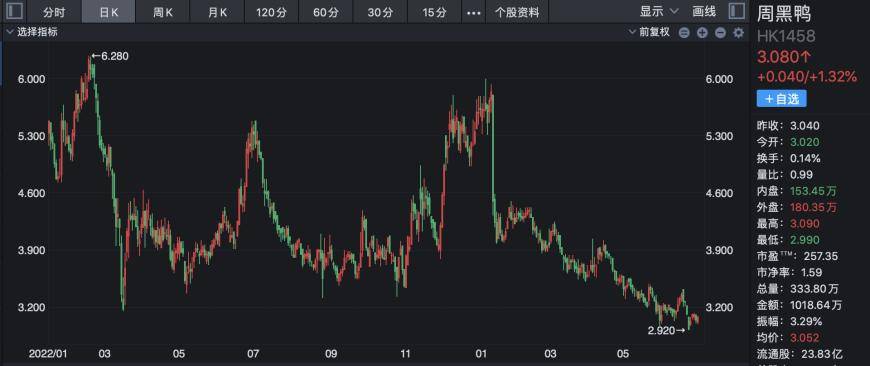This screenshot has height=366, width=870.
Task: Click the chart zoom-in plus icon
Action: 702,33
